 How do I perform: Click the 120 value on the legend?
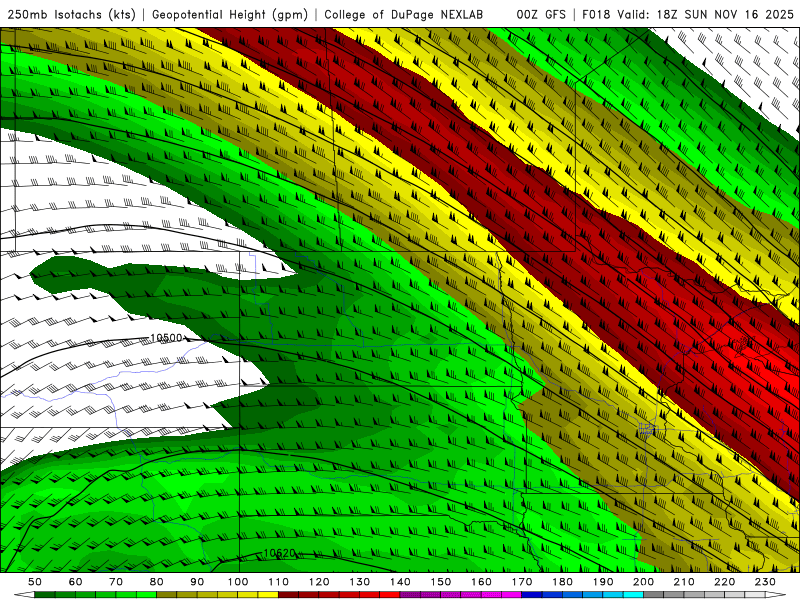319,582
